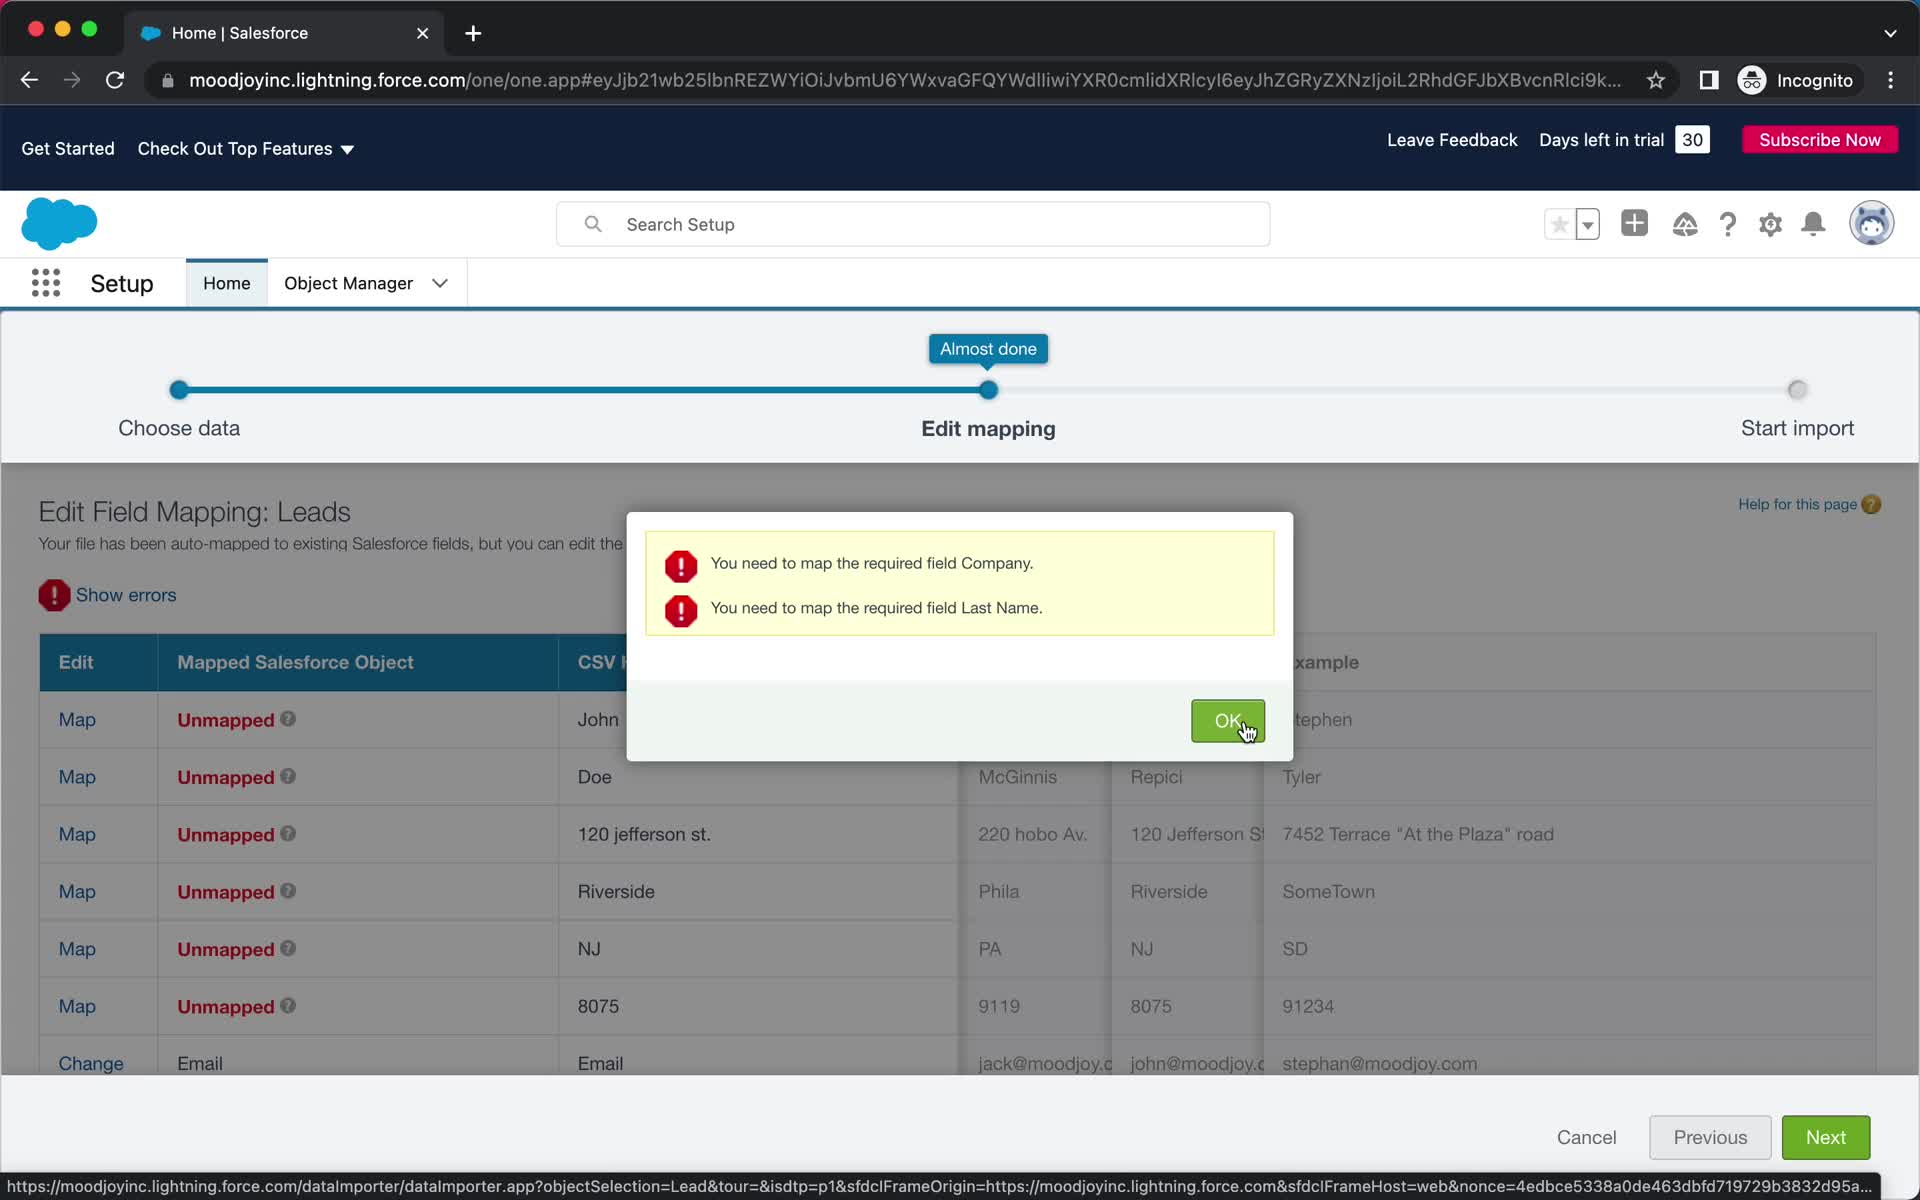Open the Leave Feedback link
Image resolution: width=1920 pixels, height=1200 pixels.
[x=1452, y=140]
